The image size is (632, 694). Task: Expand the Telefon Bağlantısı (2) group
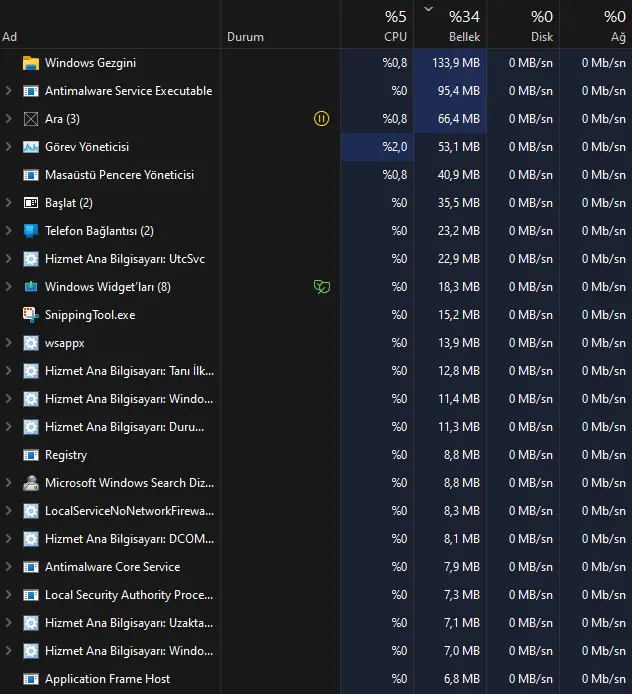coord(8,231)
